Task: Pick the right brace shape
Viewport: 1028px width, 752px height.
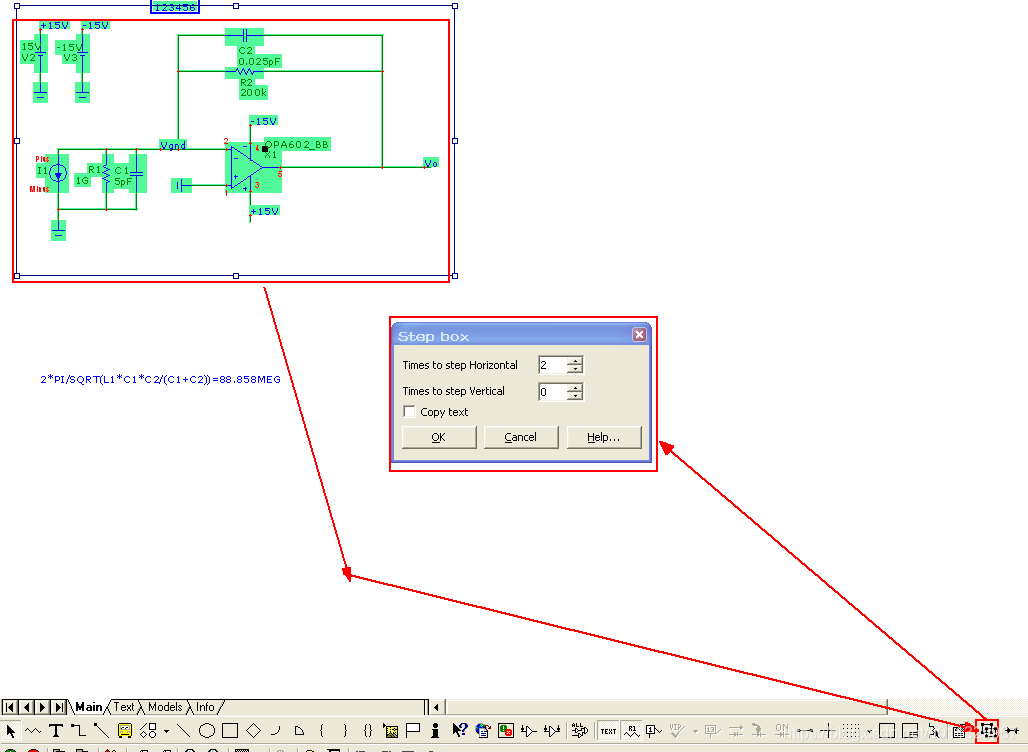Action: [345, 730]
